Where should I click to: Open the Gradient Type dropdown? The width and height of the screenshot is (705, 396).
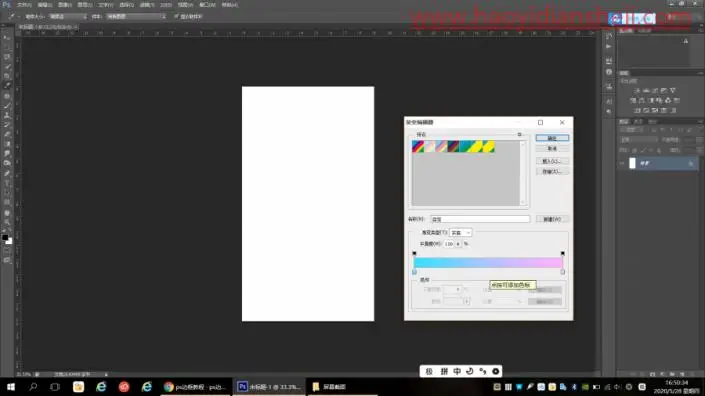[x=460, y=232]
